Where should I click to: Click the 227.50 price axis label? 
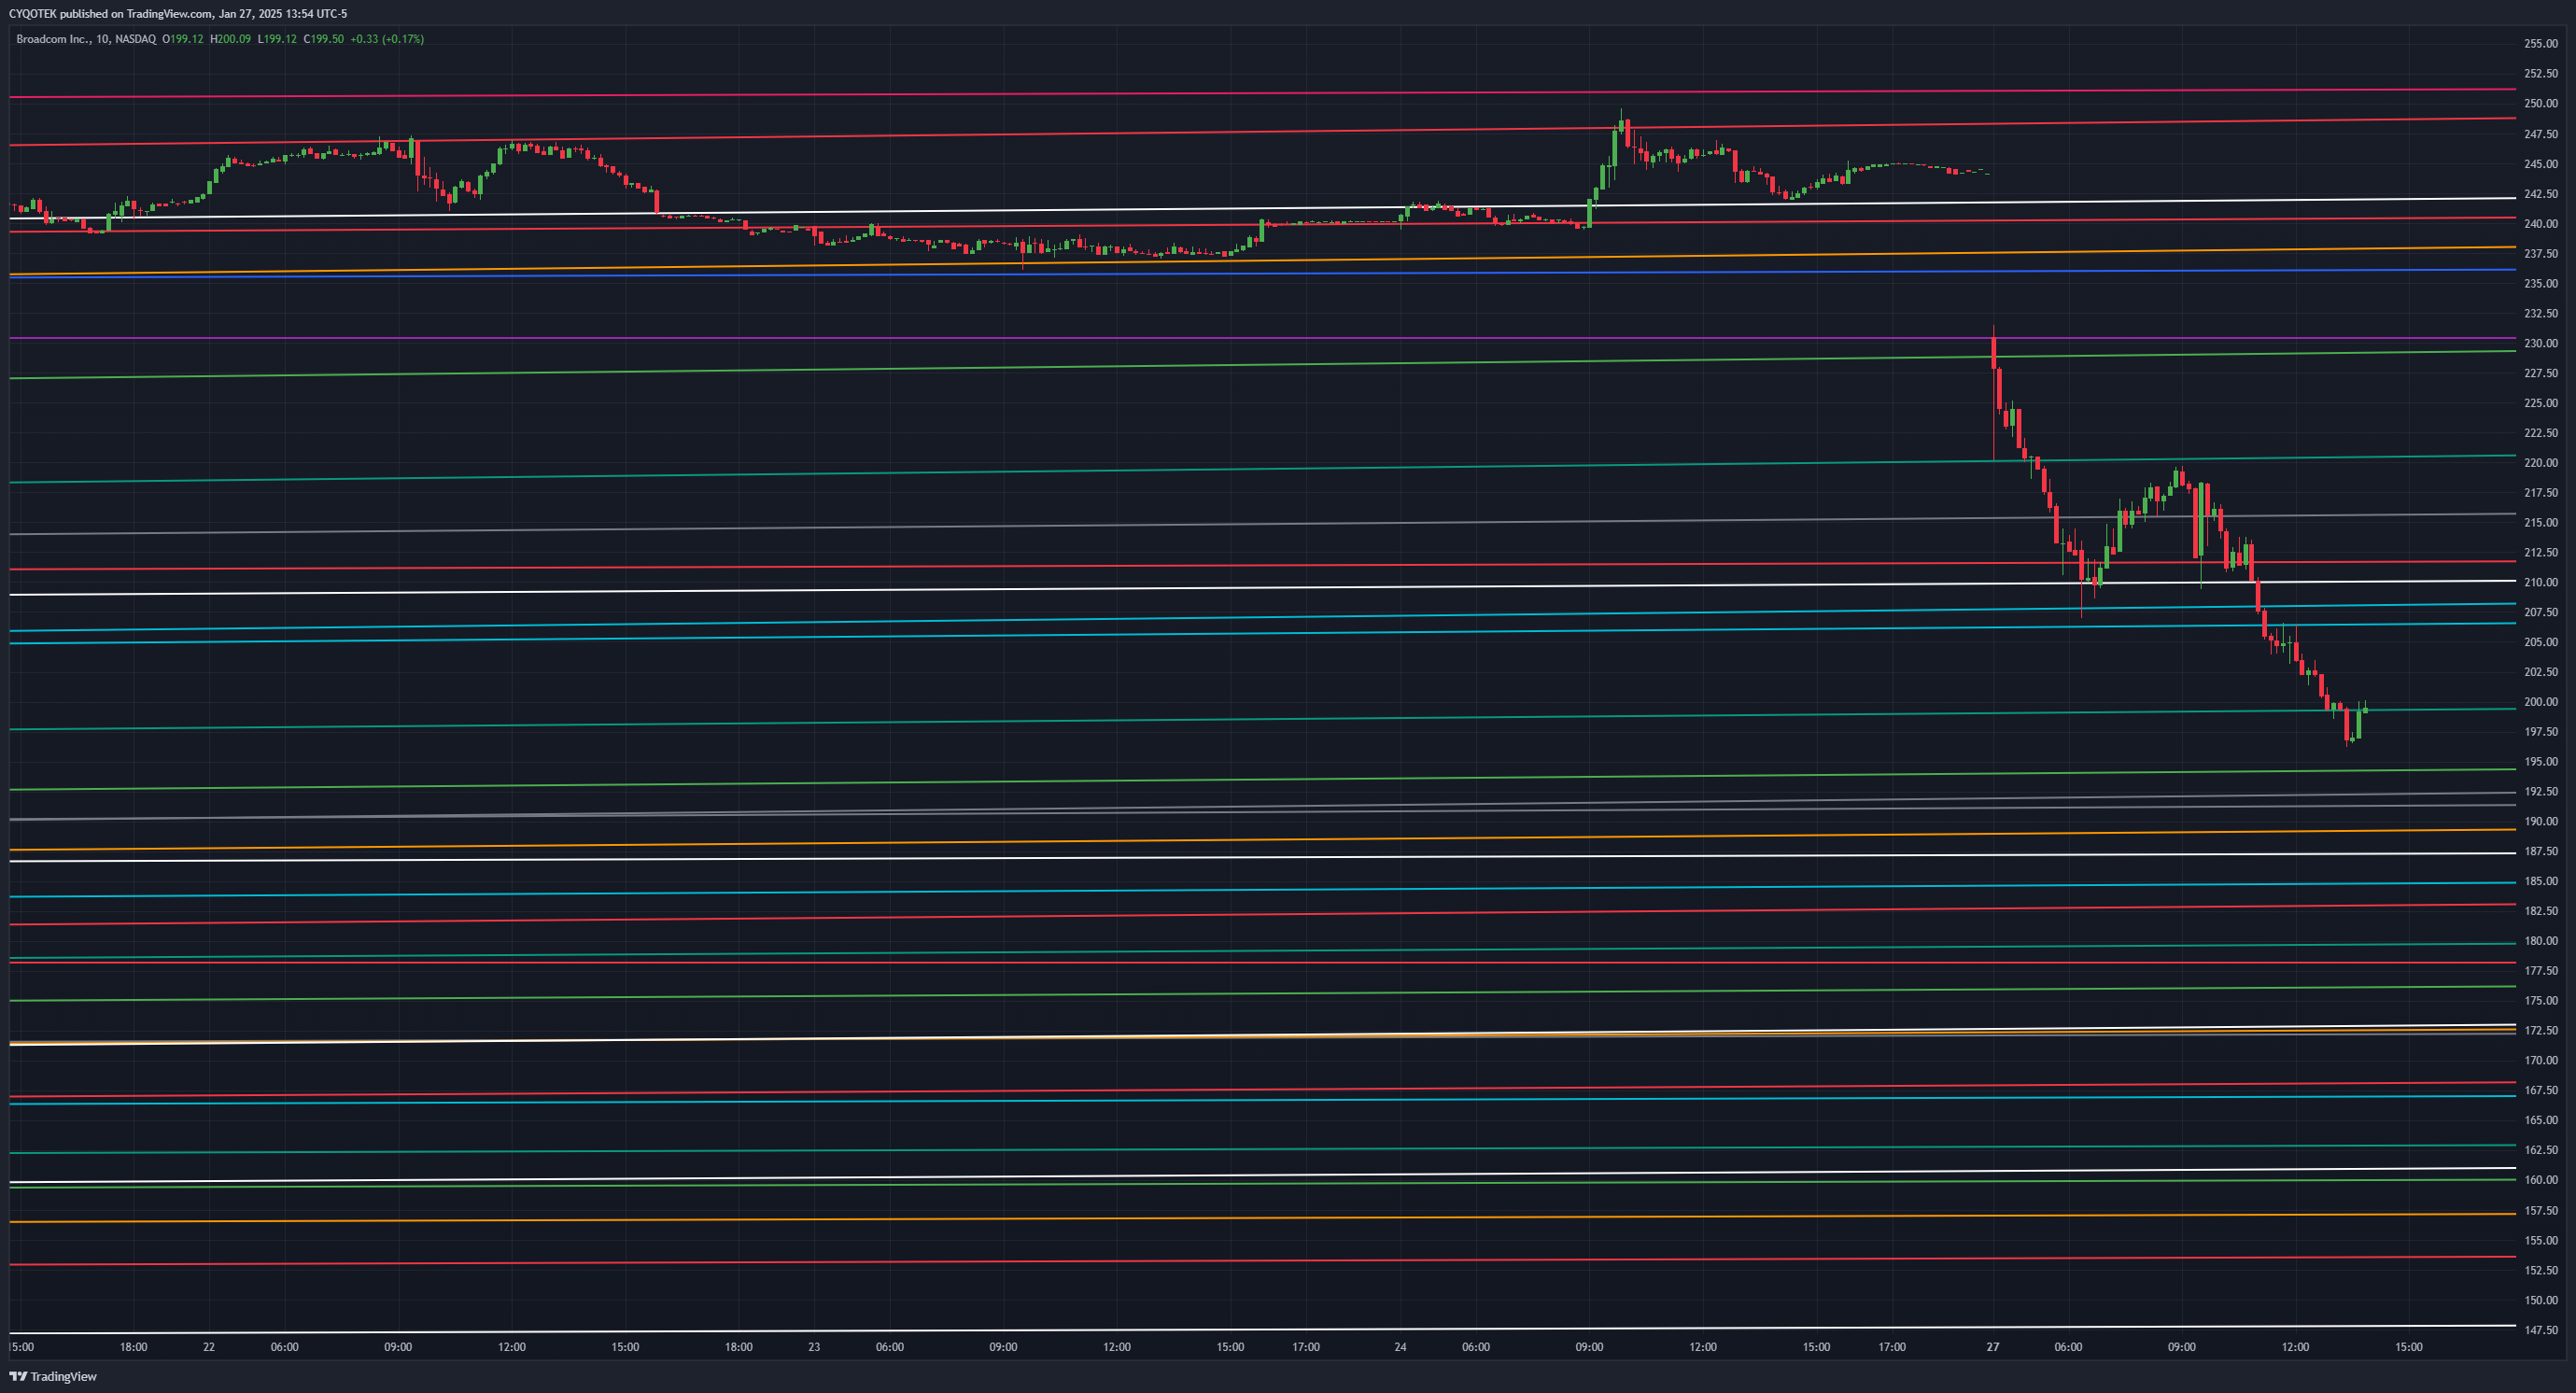(x=2541, y=374)
